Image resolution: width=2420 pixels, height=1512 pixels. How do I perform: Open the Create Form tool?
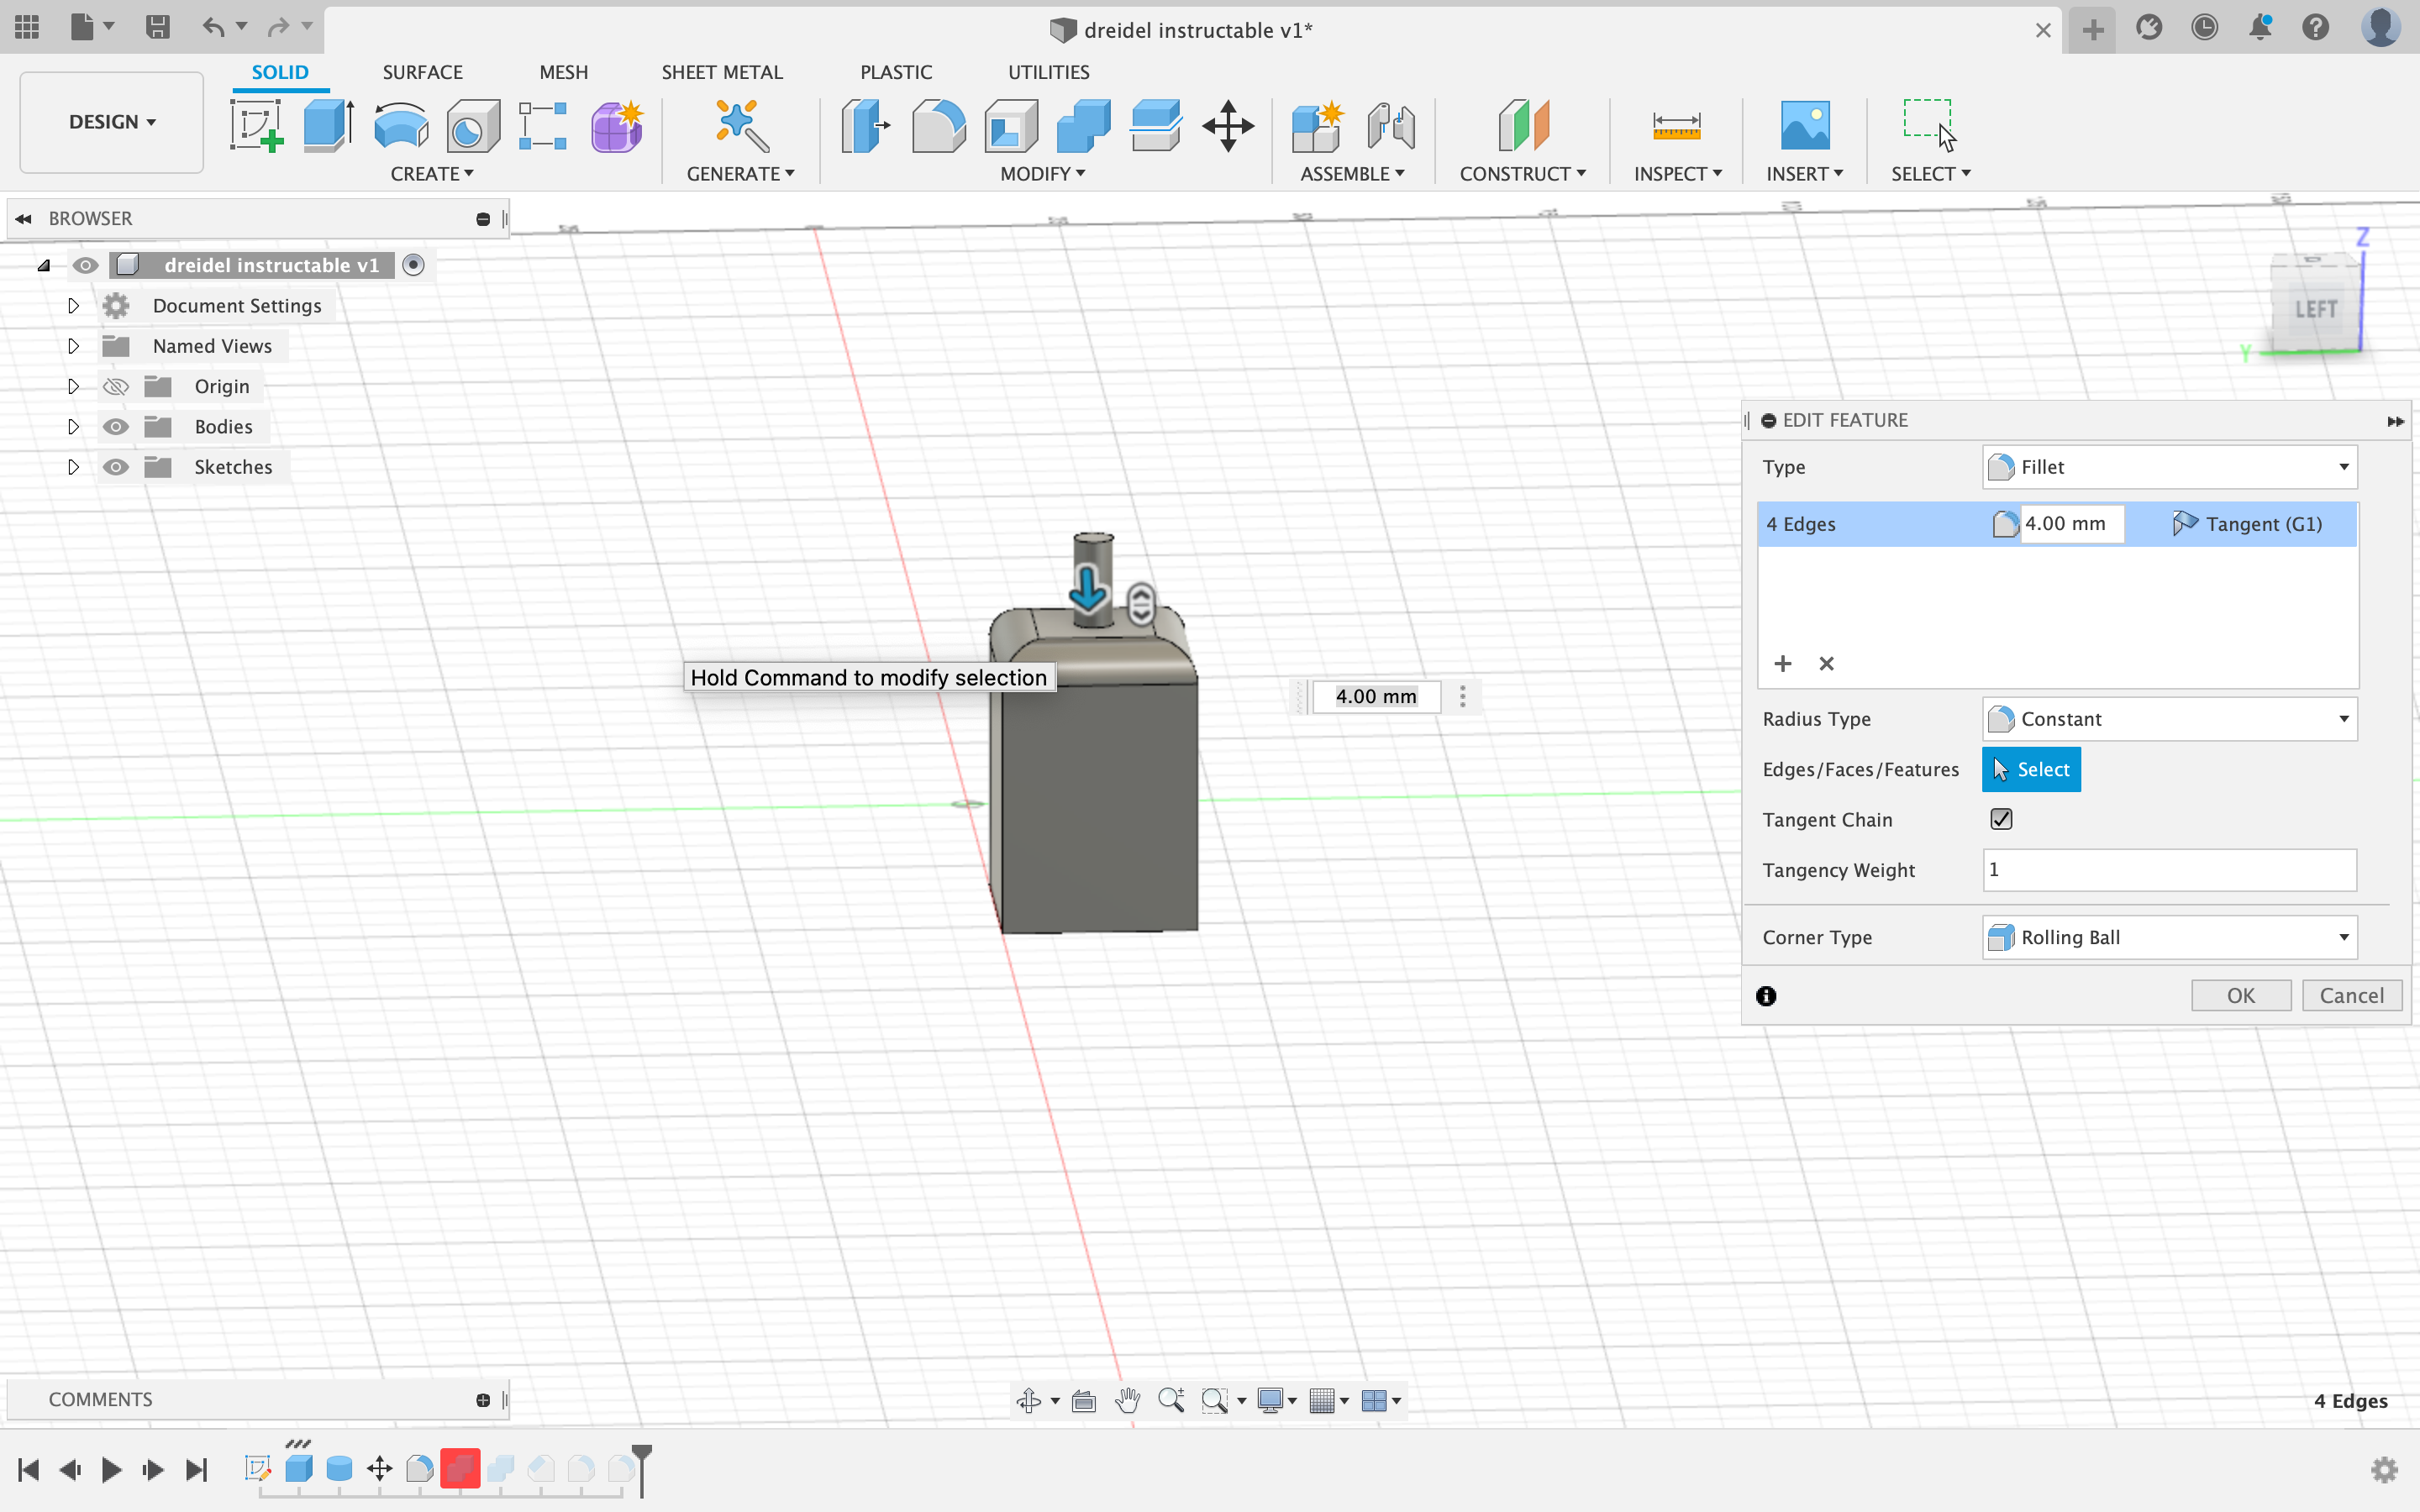click(x=617, y=126)
